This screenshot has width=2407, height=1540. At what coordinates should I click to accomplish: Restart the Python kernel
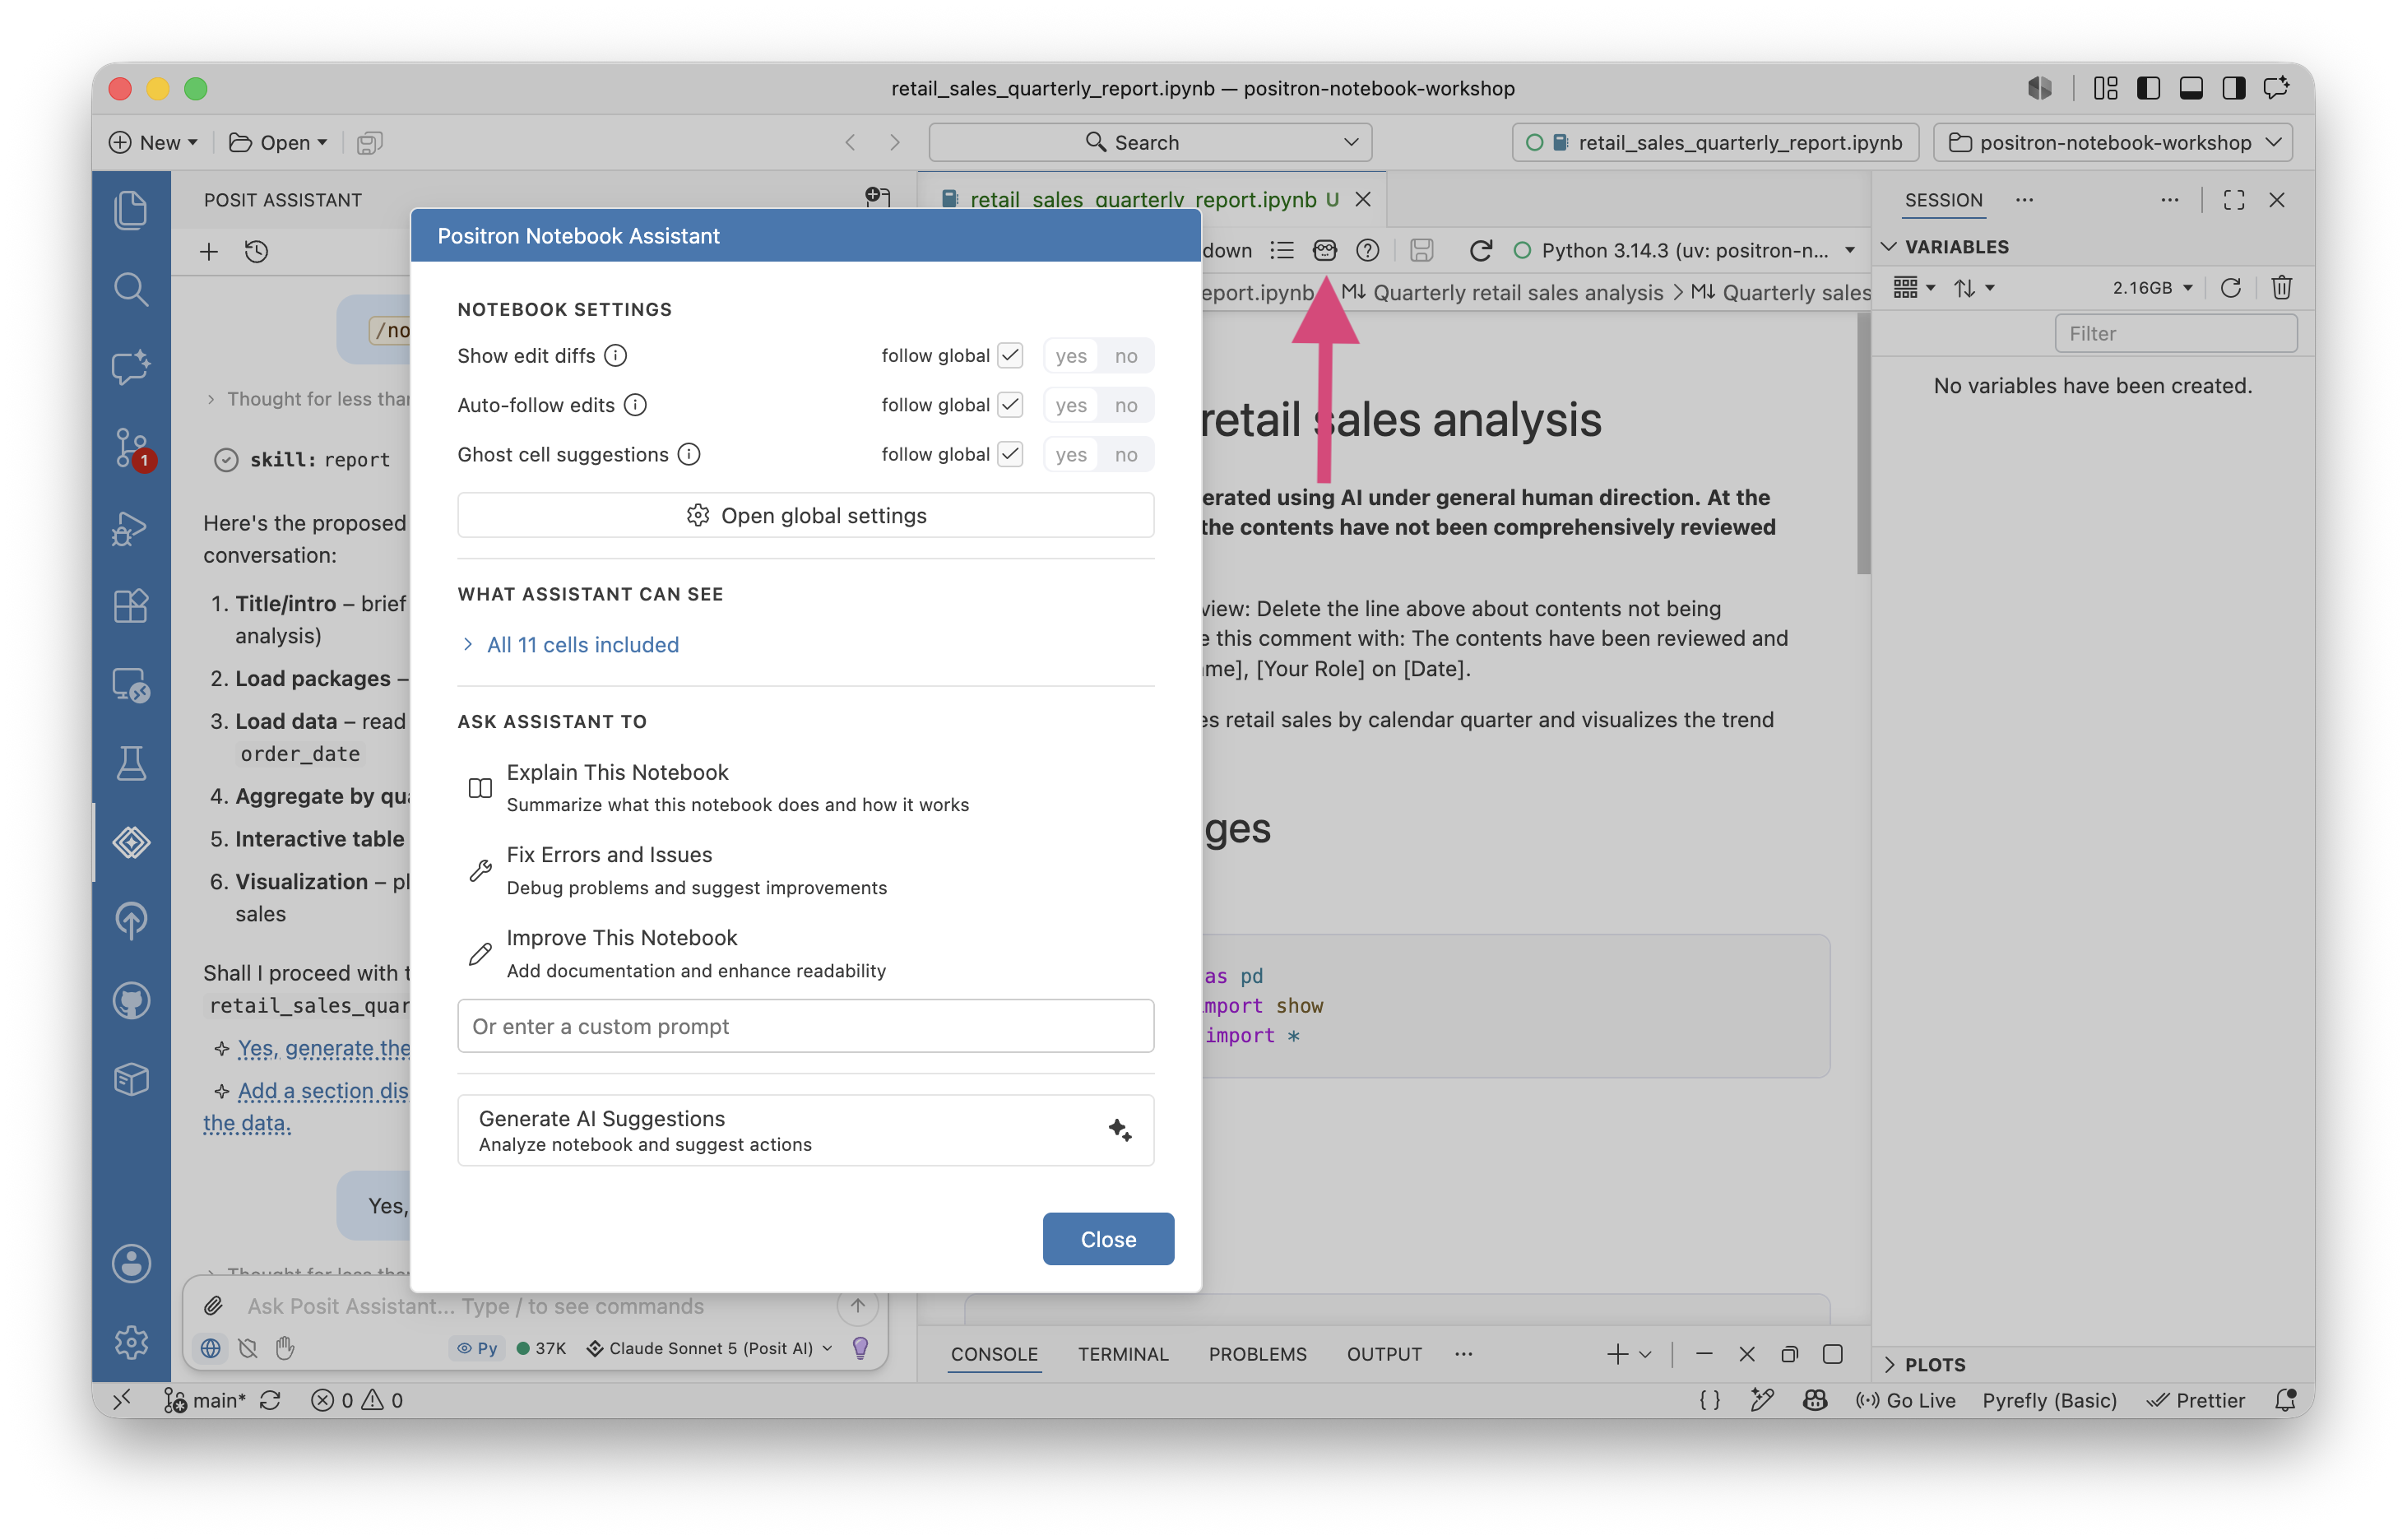tap(1480, 250)
